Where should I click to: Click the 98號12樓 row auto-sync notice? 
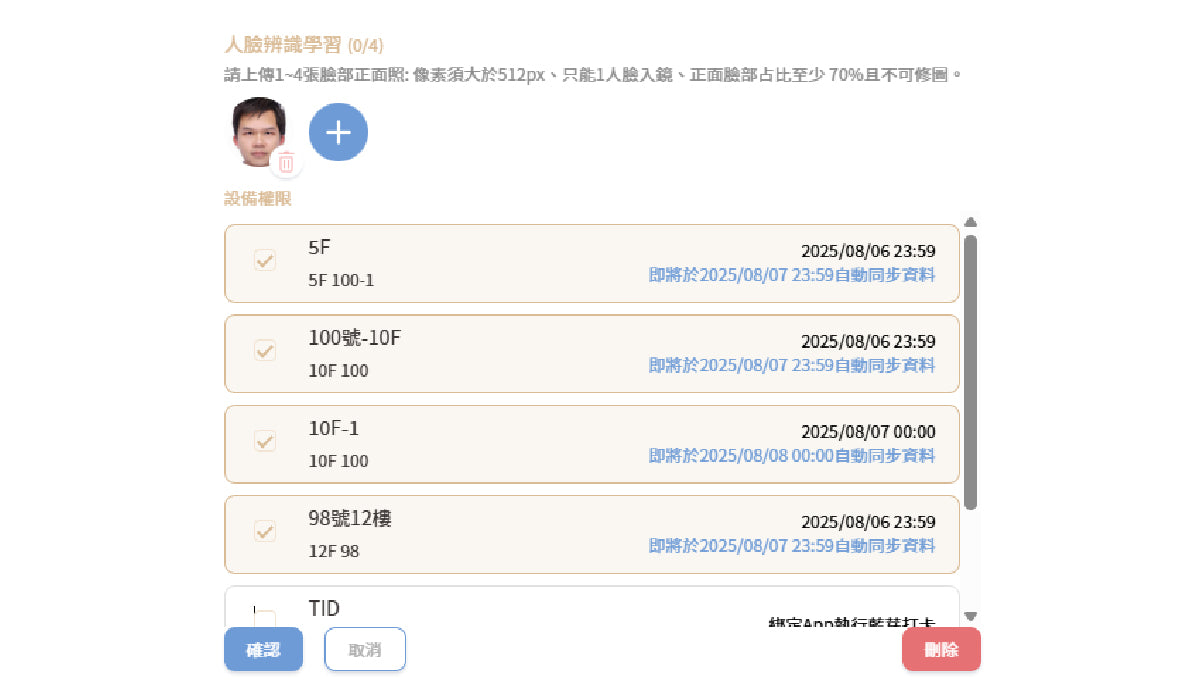(x=792, y=545)
